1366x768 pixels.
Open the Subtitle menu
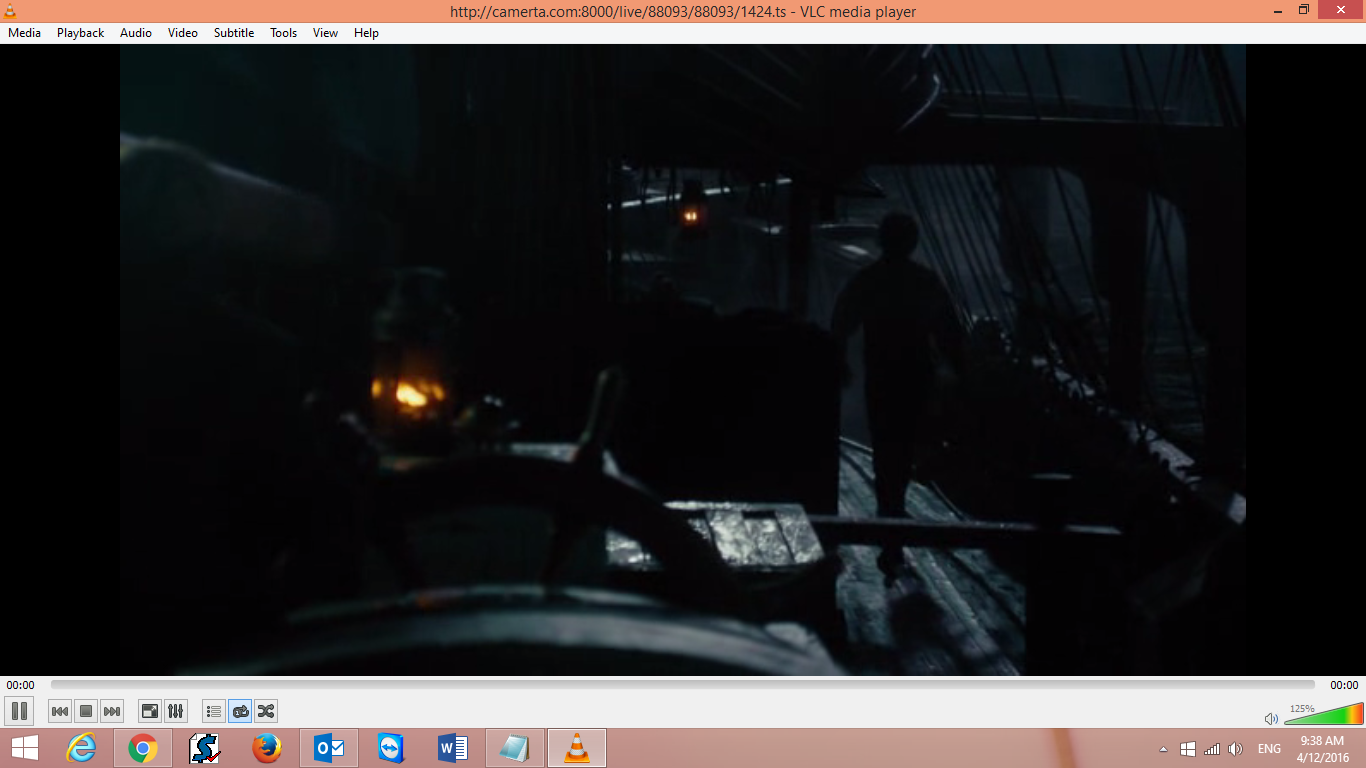(233, 32)
